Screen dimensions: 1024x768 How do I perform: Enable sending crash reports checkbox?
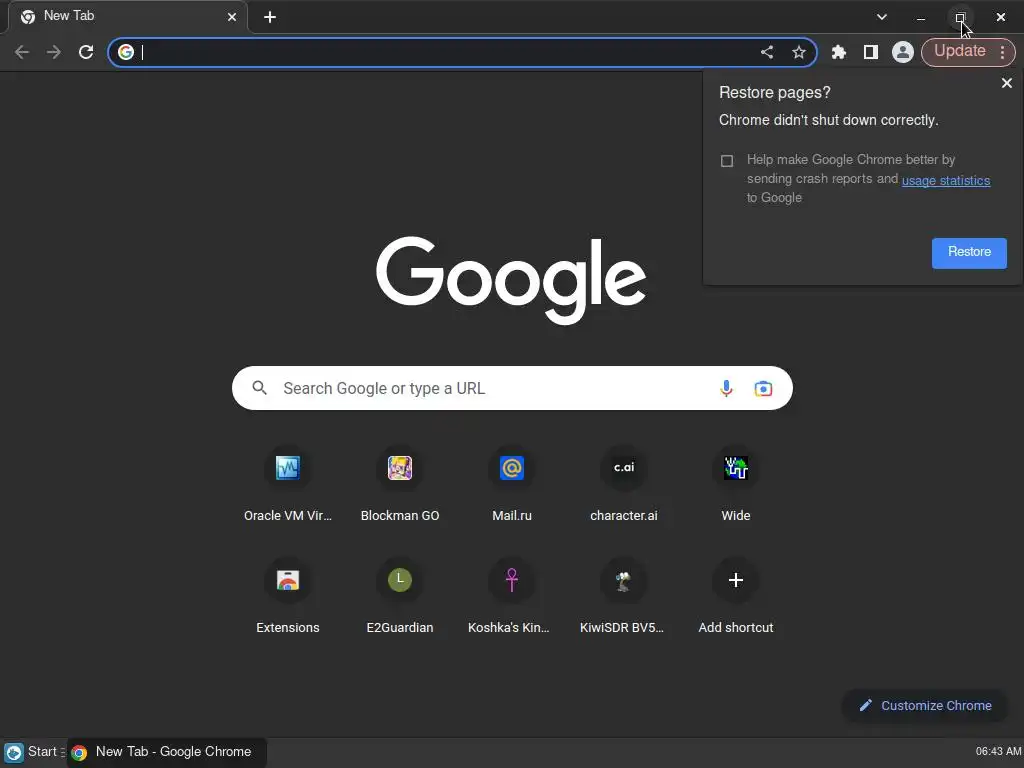click(x=727, y=161)
